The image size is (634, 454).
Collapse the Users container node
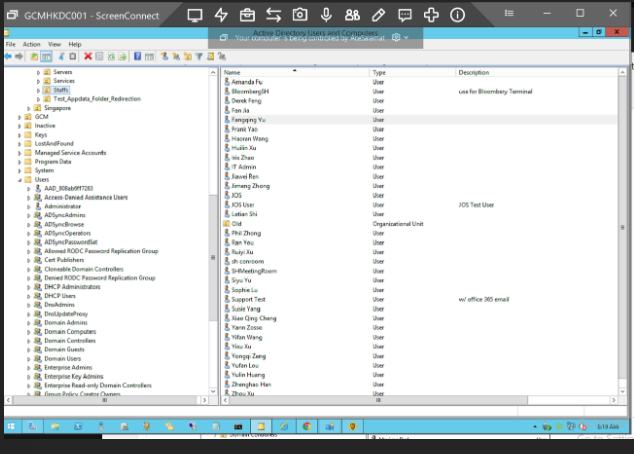tap(19, 180)
